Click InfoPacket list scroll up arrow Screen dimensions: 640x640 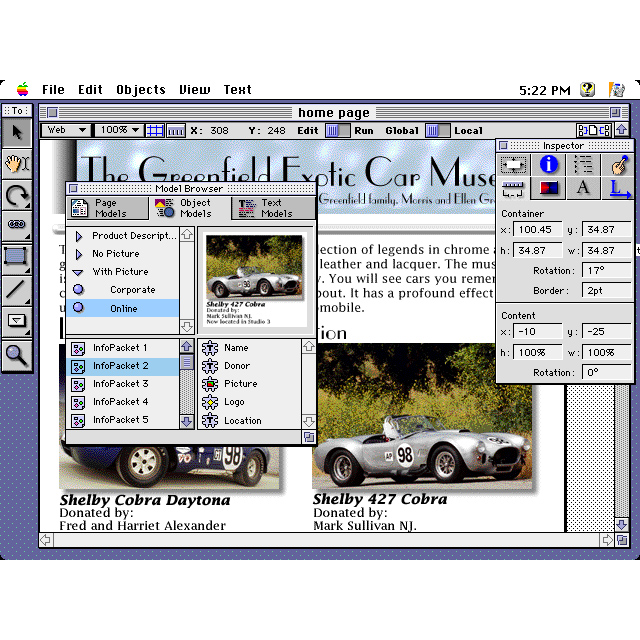187,346
